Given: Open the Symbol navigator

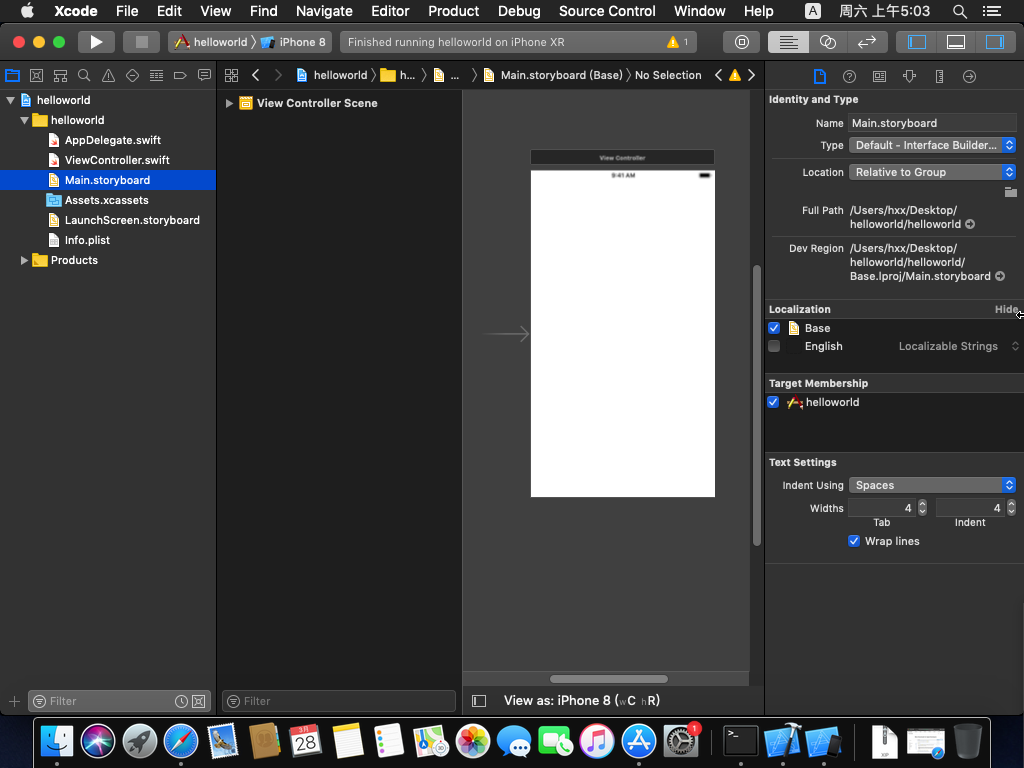Looking at the screenshot, I should point(60,75).
